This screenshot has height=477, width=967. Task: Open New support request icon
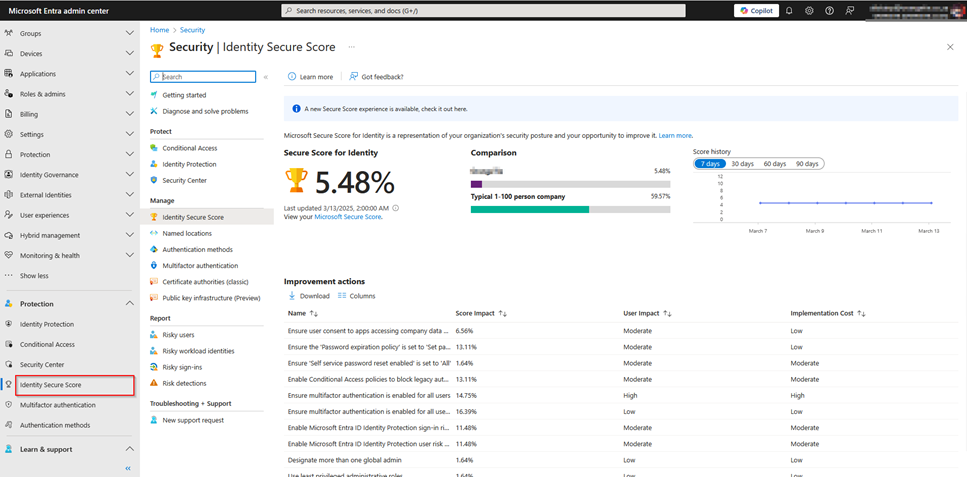click(154, 420)
